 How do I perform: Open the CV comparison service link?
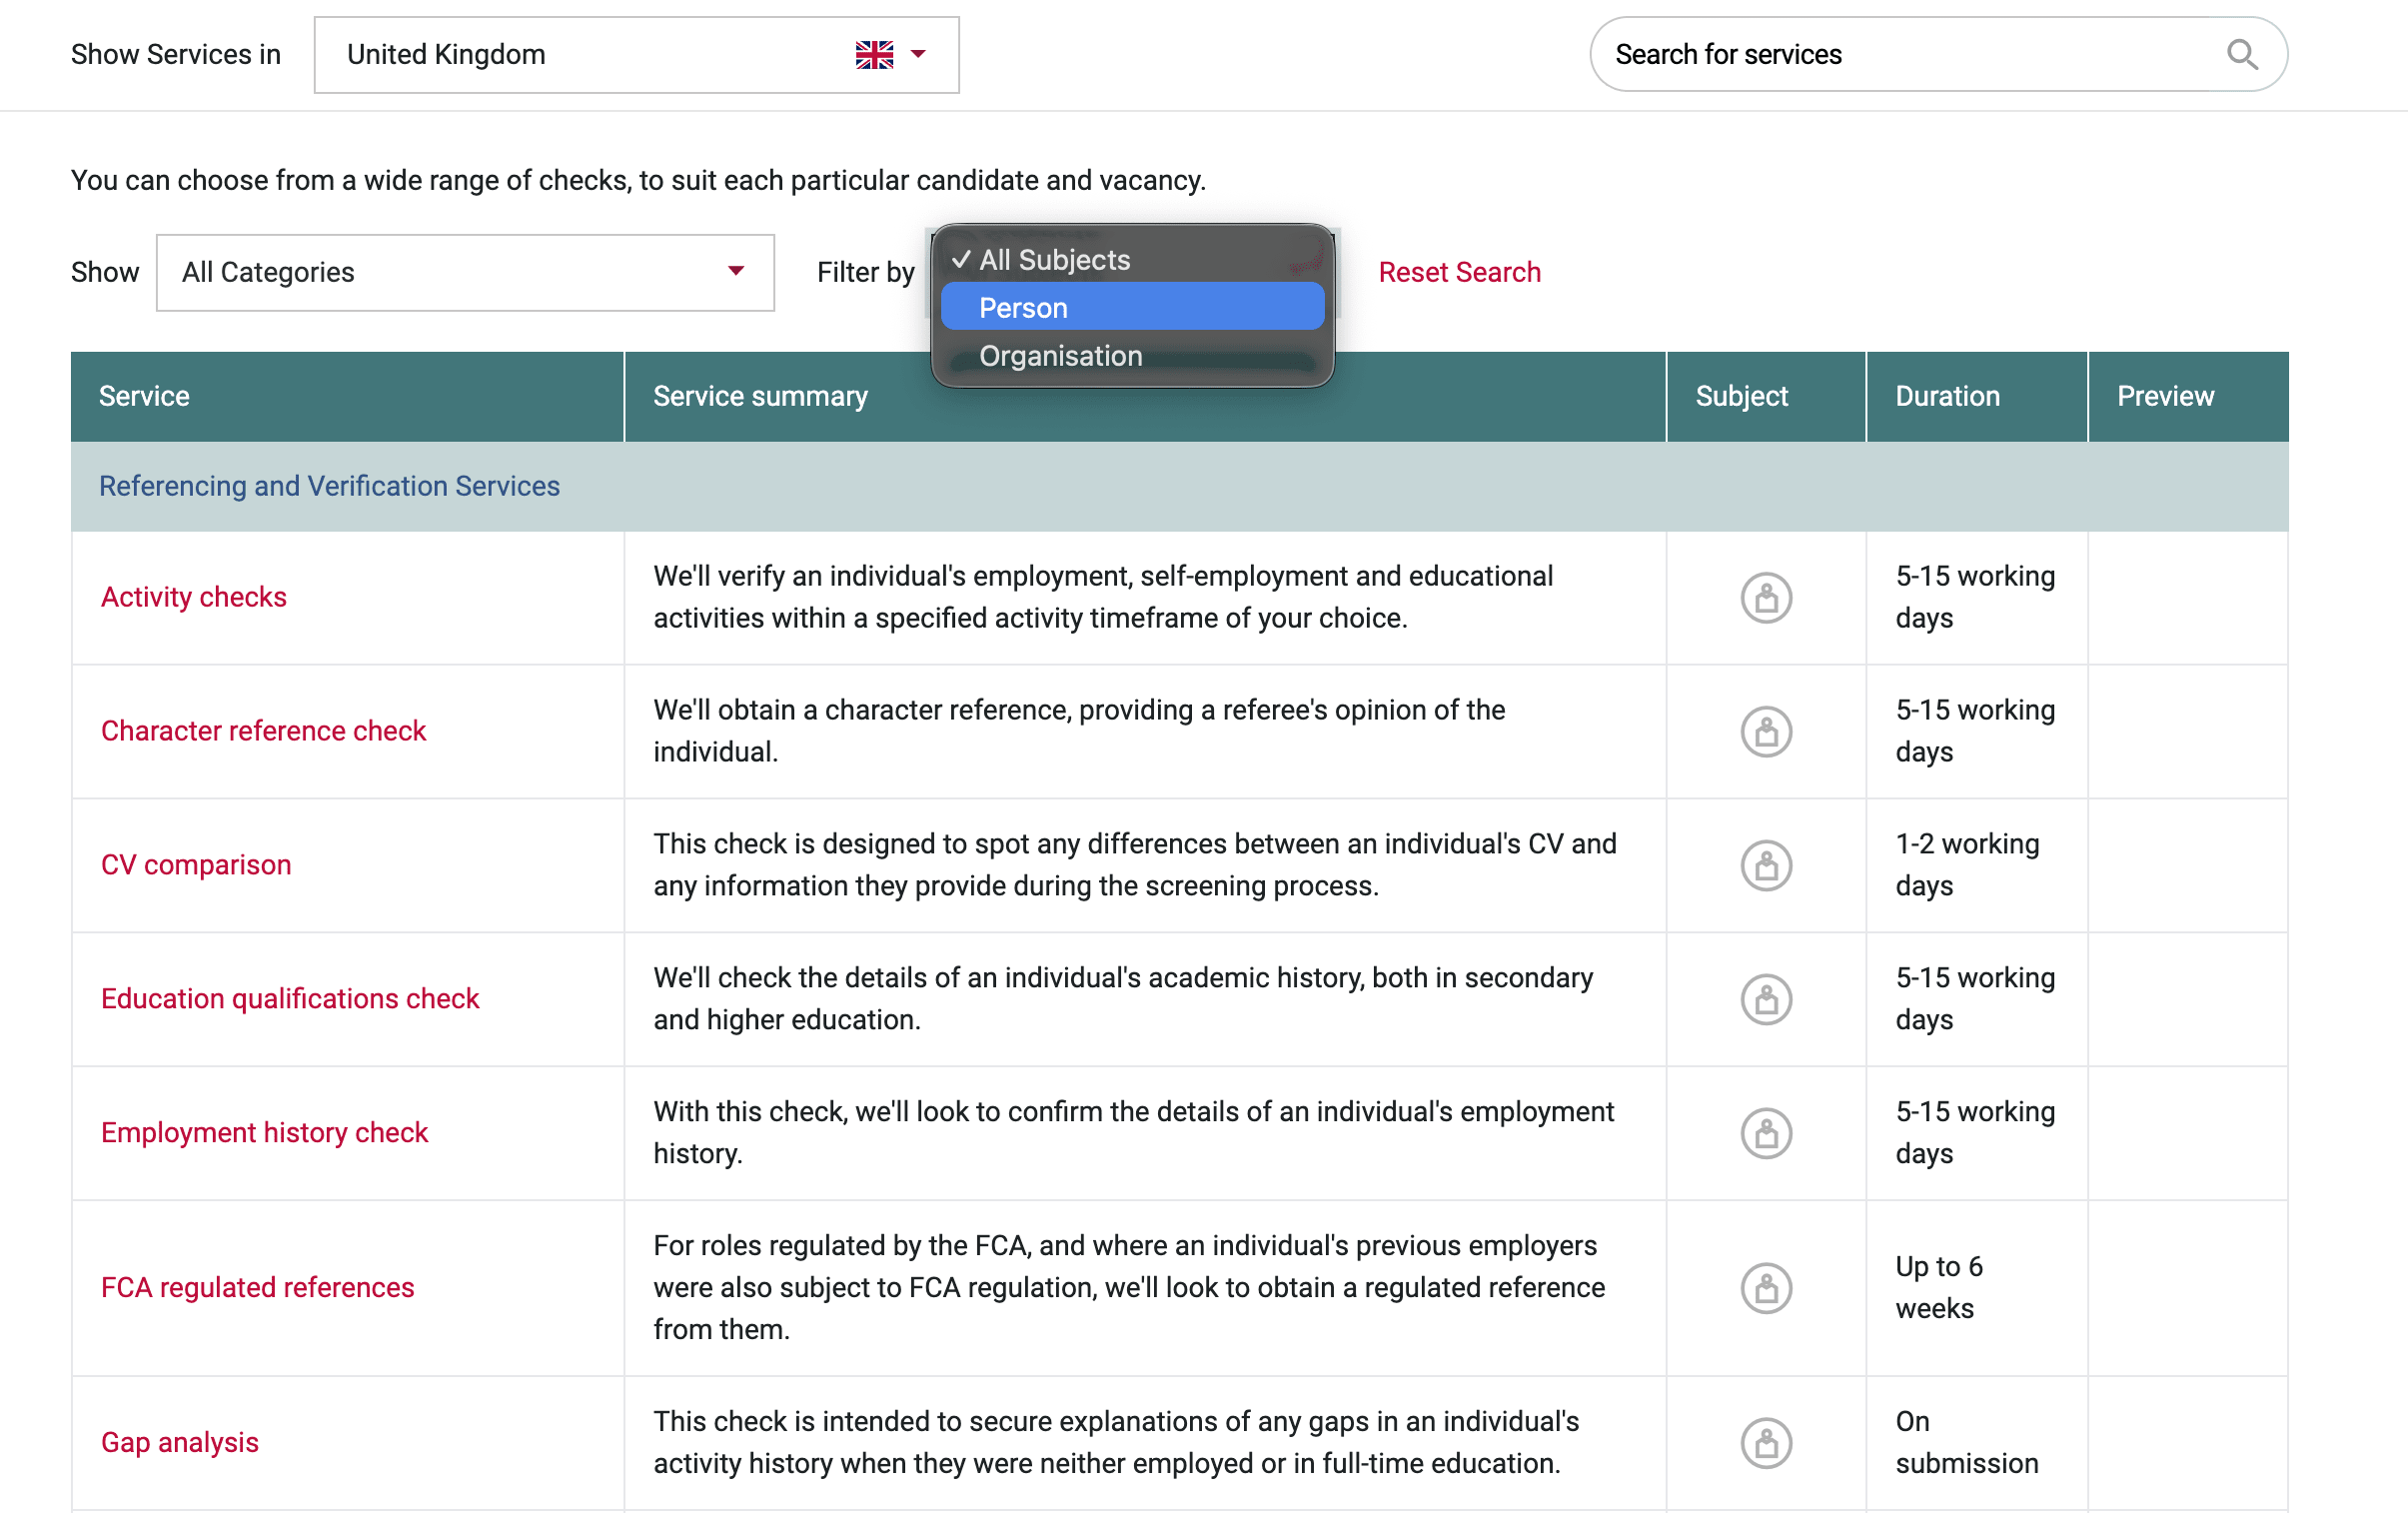click(196, 866)
